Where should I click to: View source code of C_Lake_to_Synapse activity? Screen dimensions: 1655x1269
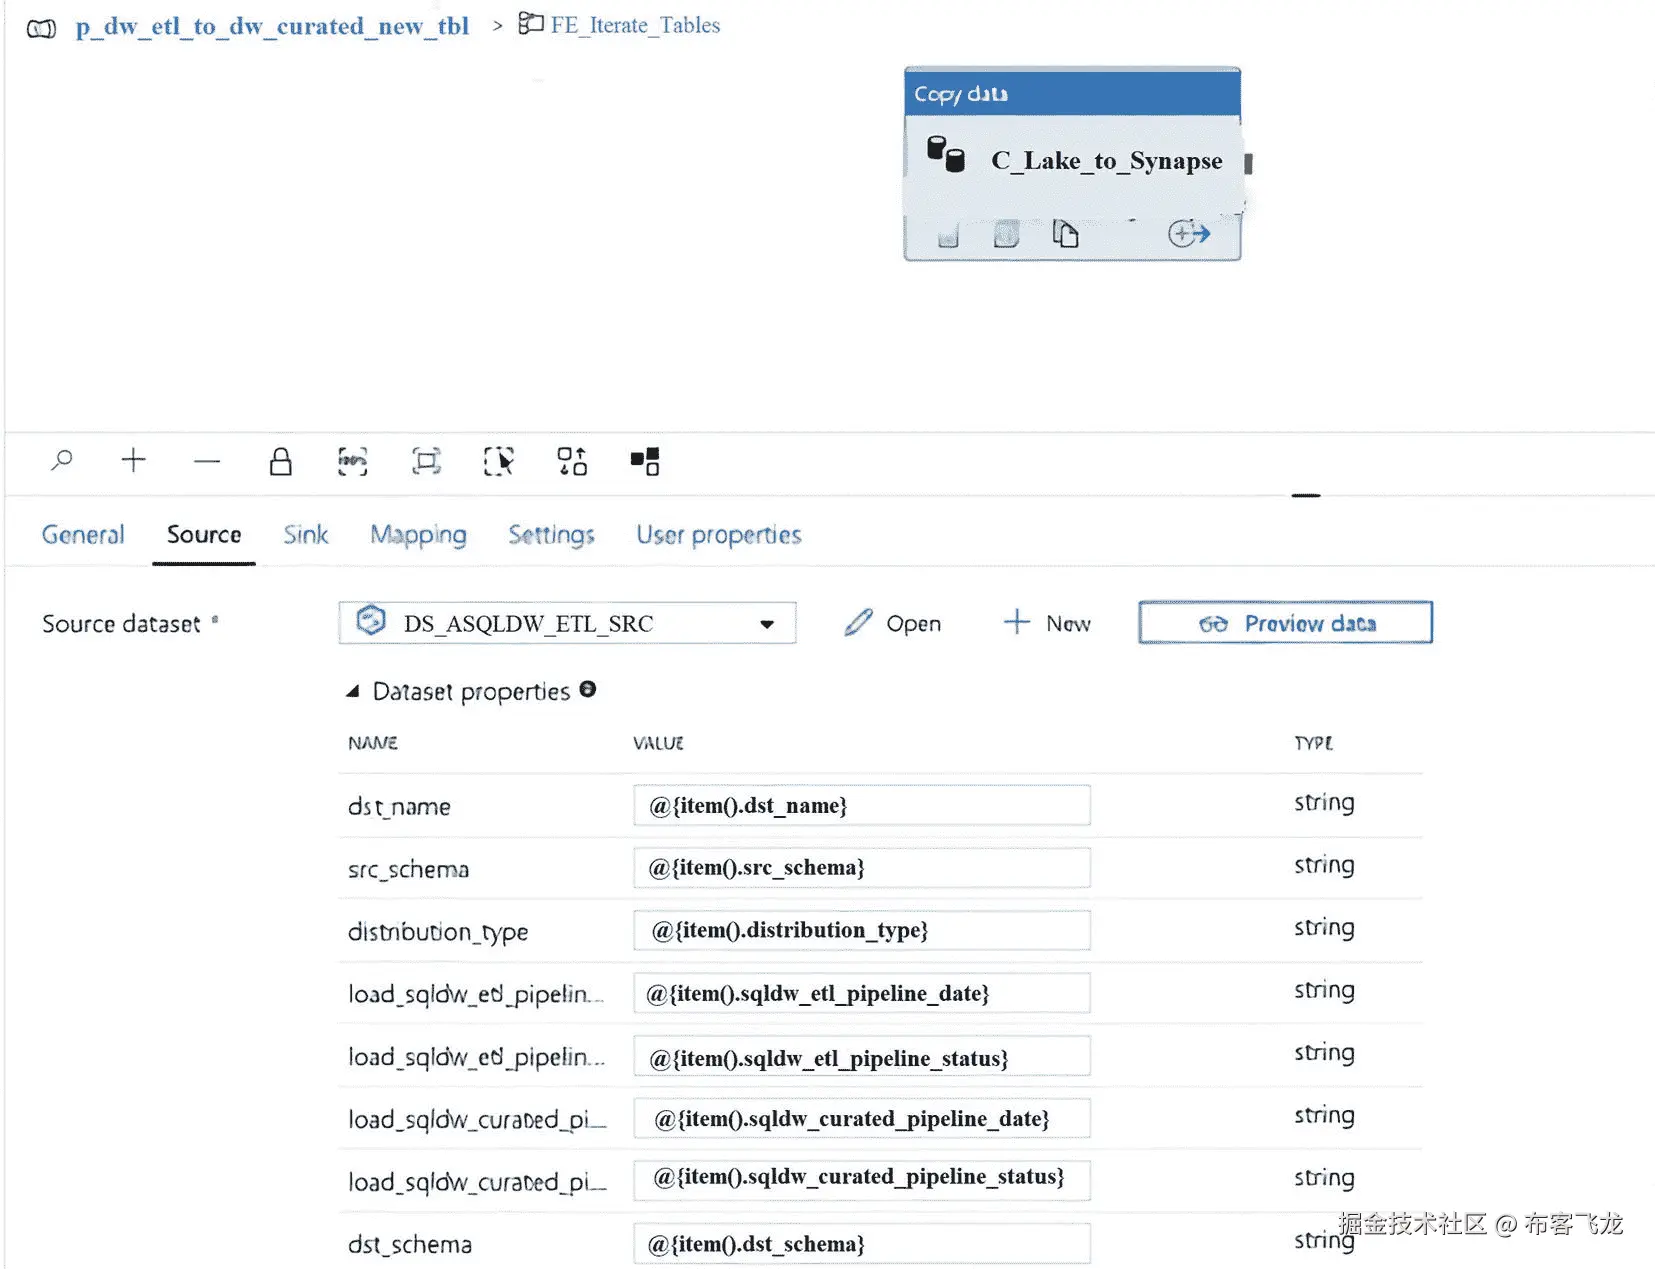tap(1006, 234)
